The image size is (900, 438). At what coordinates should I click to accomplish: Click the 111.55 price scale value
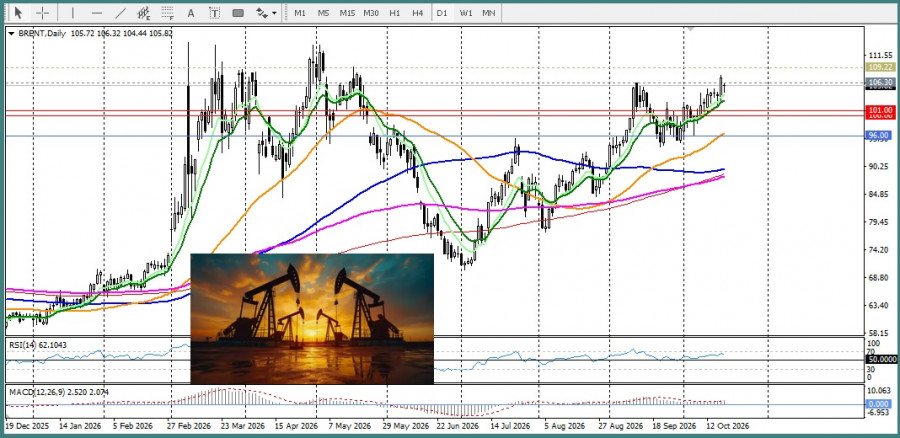(880, 55)
